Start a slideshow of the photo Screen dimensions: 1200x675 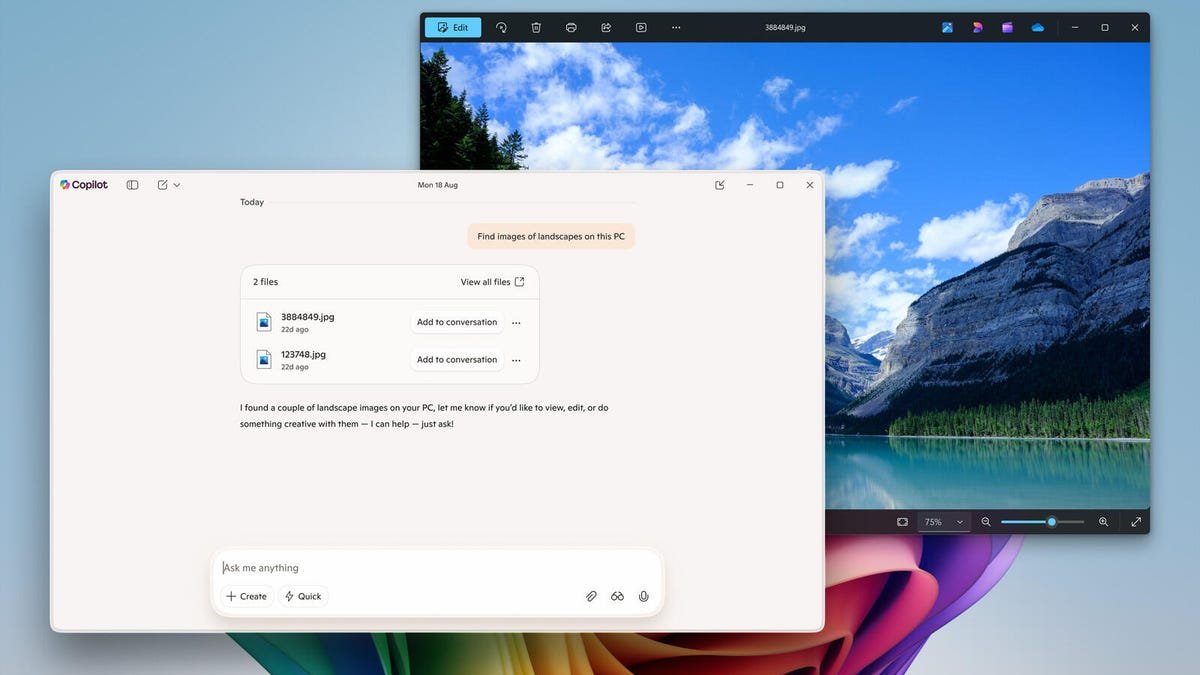pyautogui.click(x=641, y=27)
